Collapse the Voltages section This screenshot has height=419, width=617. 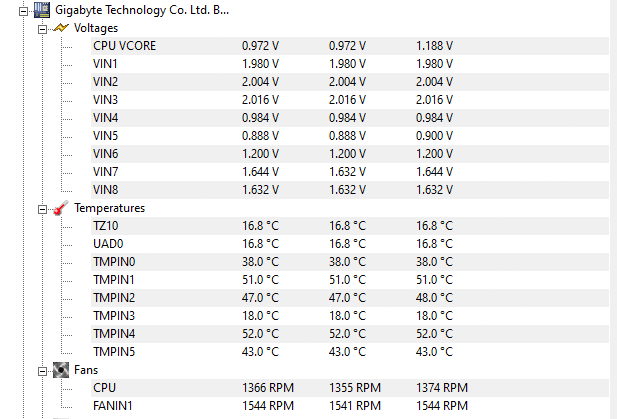[42, 29]
